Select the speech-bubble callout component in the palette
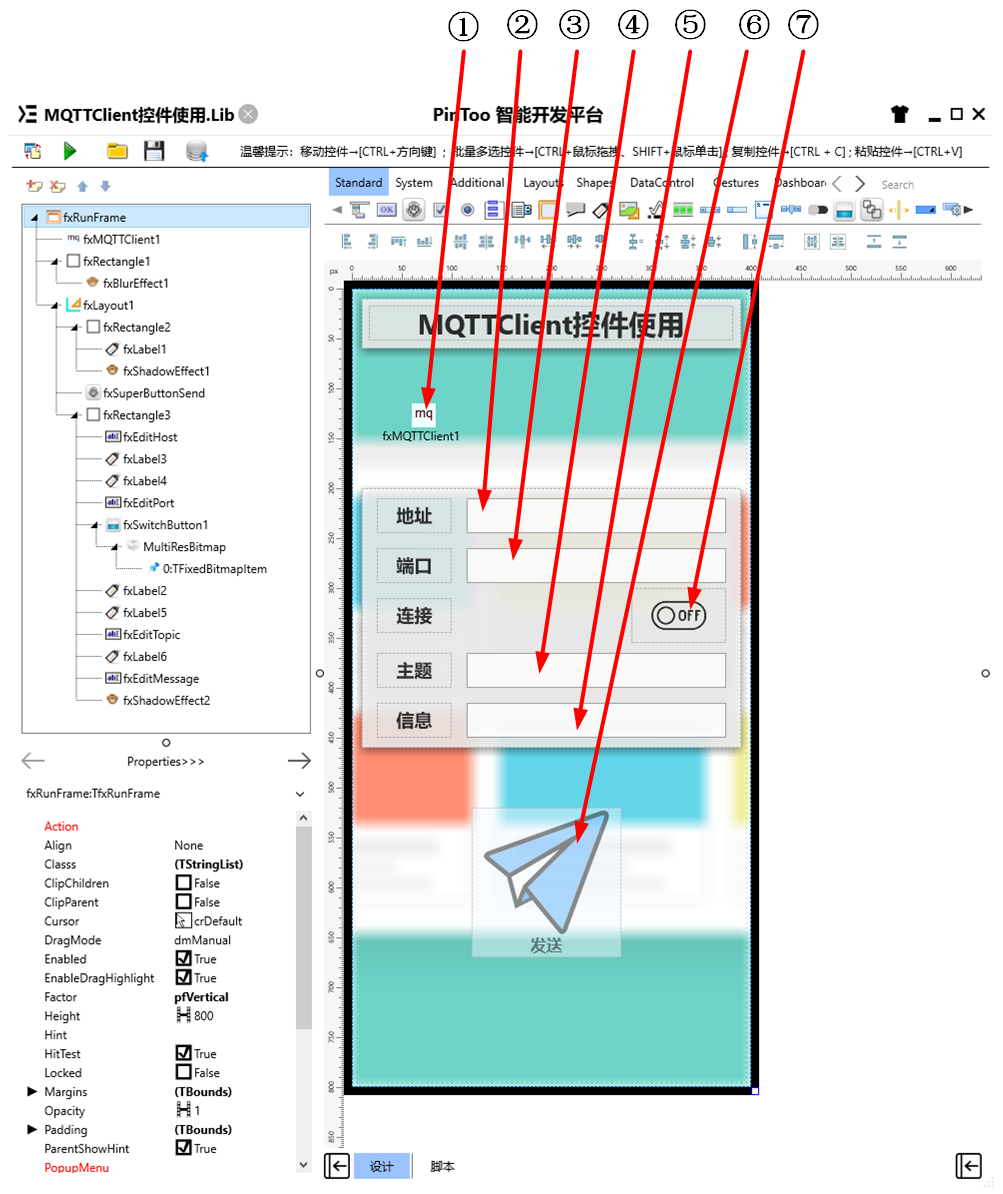Image resolution: width=1003 pixels, height=1194 pixels. pyautogui.click(x=575, y=209)
